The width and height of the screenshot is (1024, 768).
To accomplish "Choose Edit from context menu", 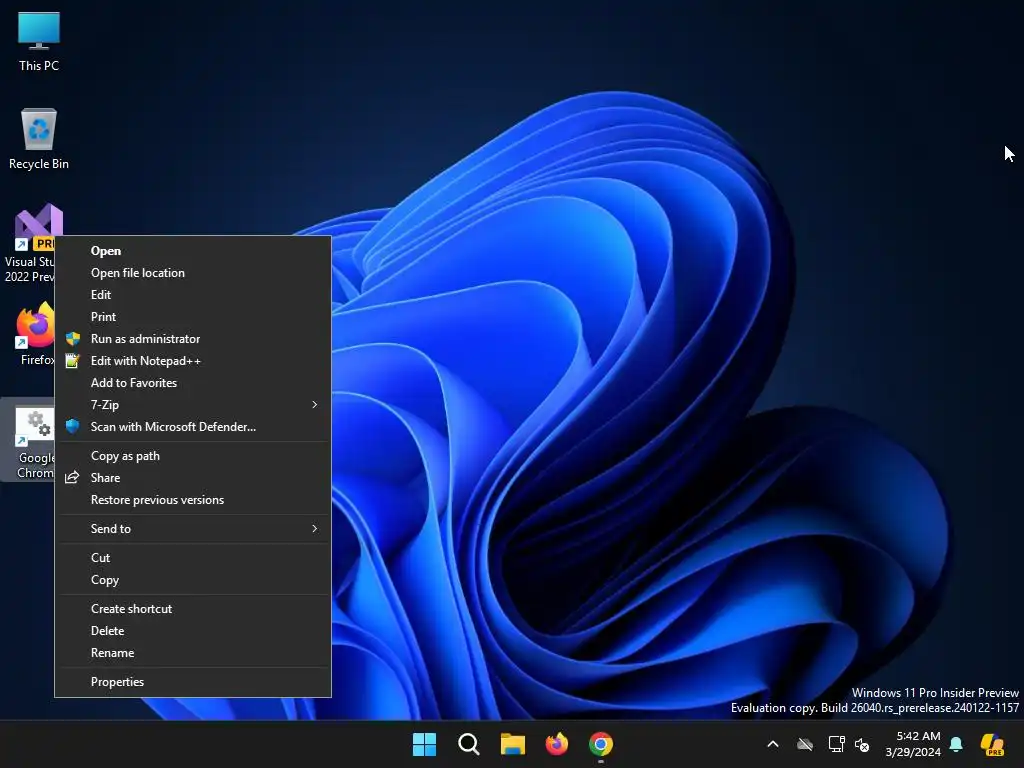I will pyautogui.click(x=193, y=295).
